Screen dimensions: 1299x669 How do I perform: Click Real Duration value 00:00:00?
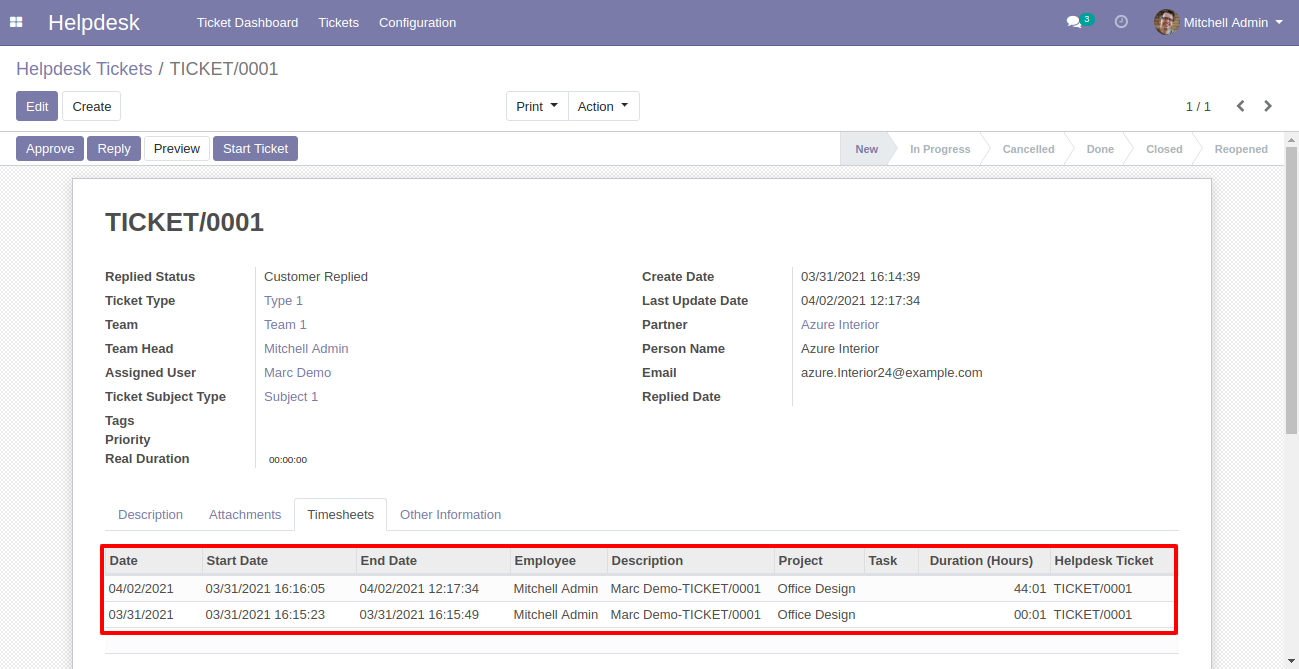pos(288,460)
